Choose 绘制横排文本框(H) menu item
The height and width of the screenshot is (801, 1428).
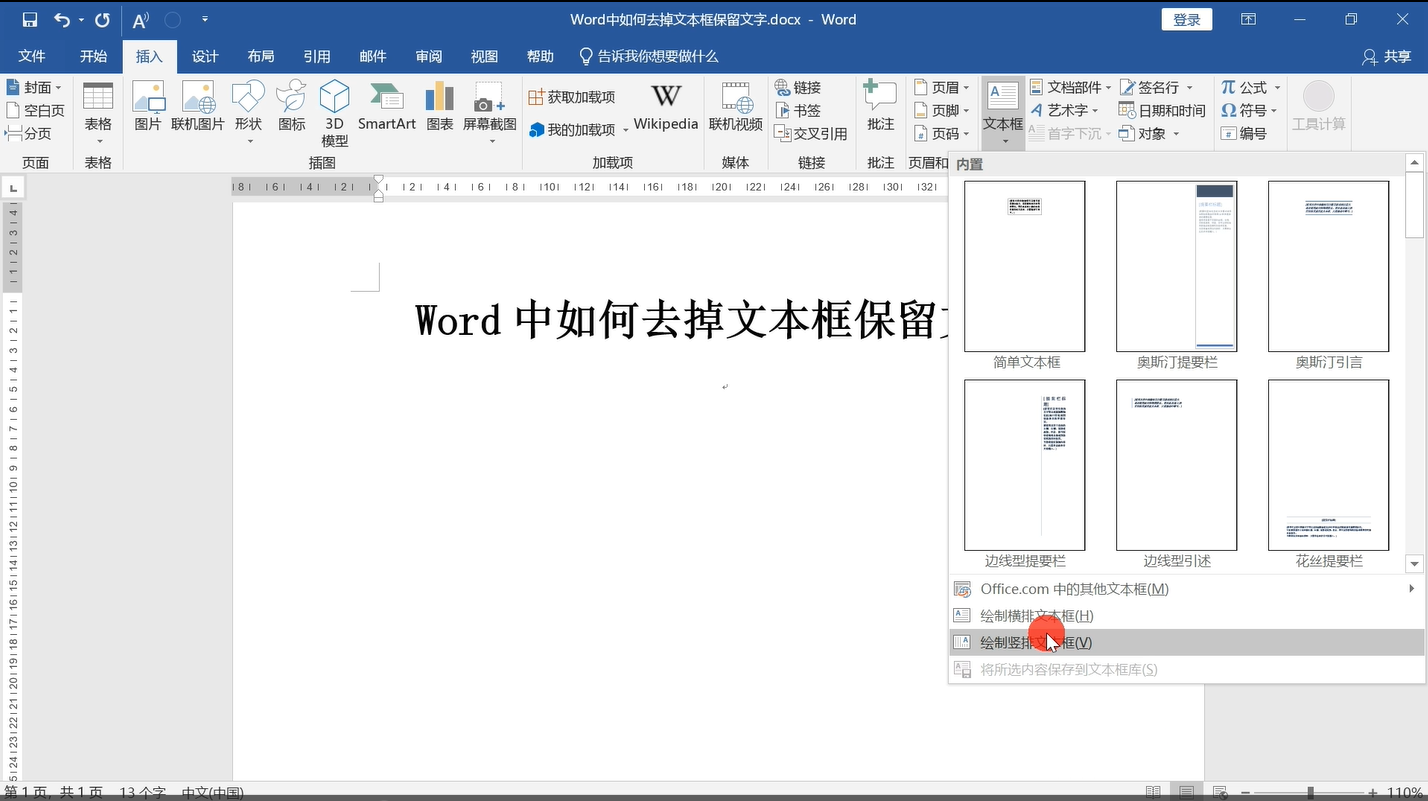pyautogui.click(x=1186, y=616)
